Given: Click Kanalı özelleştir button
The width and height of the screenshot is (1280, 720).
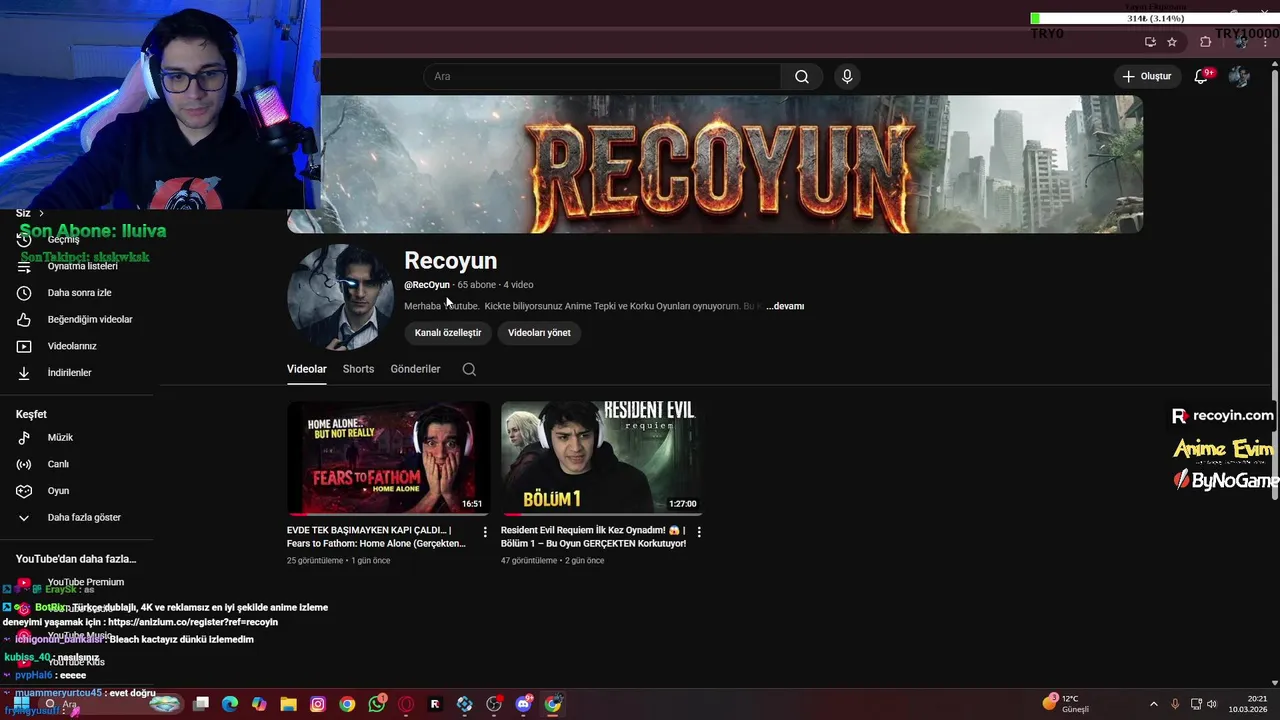Looking at the screenshot, I should [x=448, y=333].
